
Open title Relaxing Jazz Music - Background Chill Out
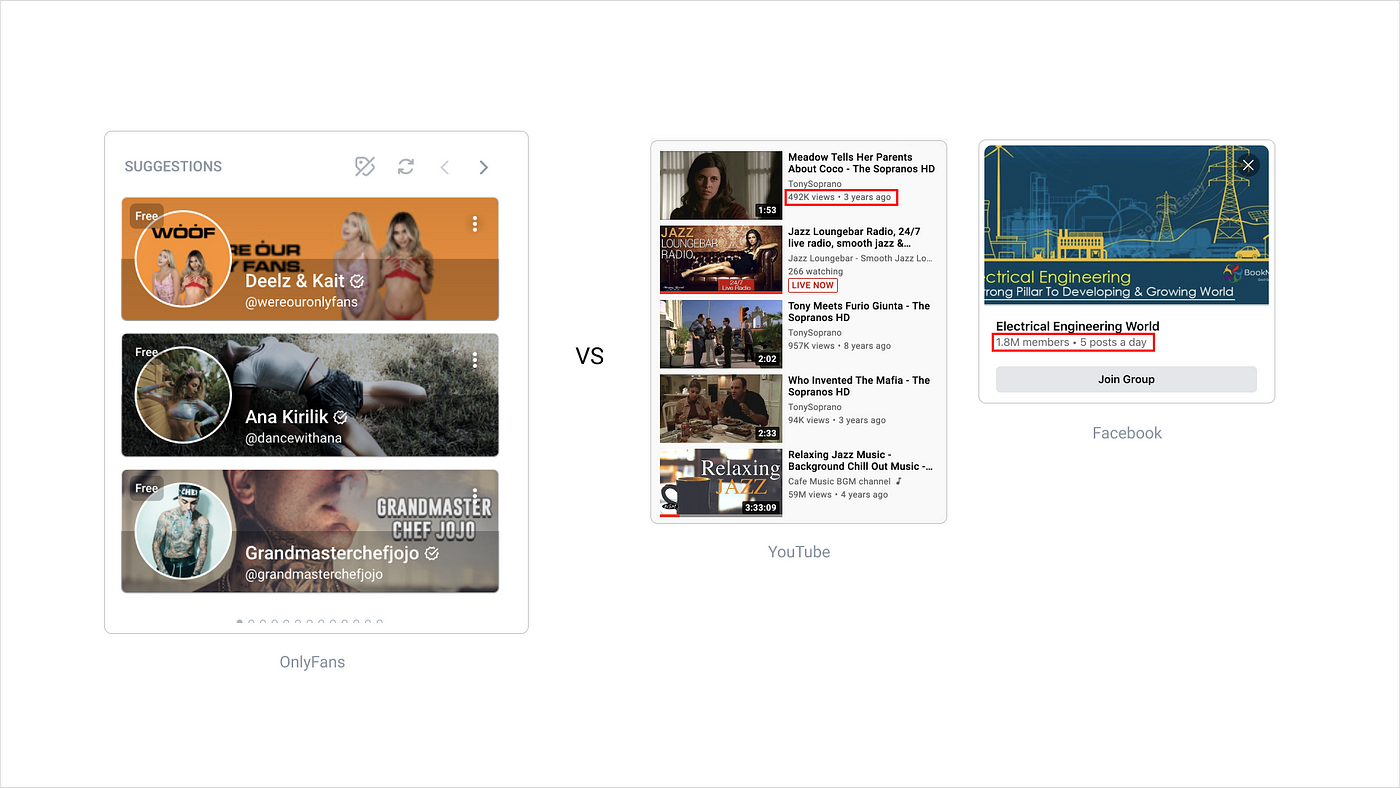tap(861, 461)
